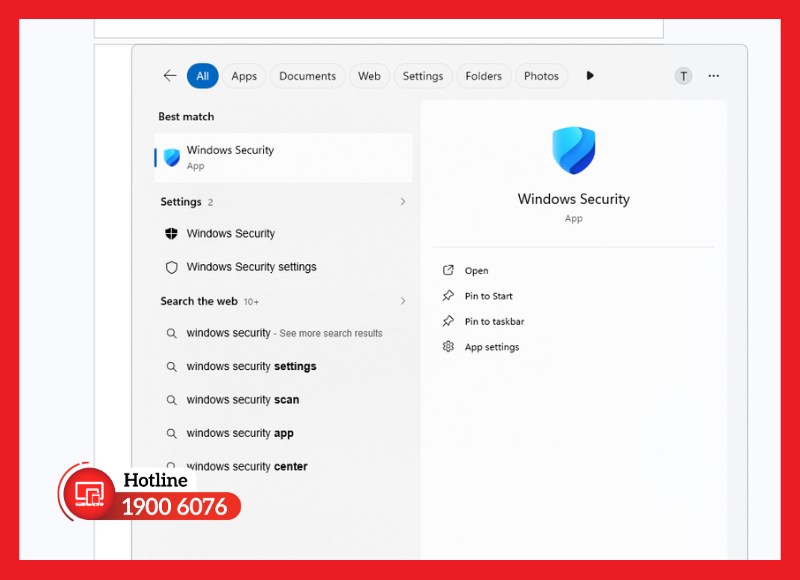Switch to the Folders filter tab
This screenshot has width=800, height=580.
pos(483,76)
